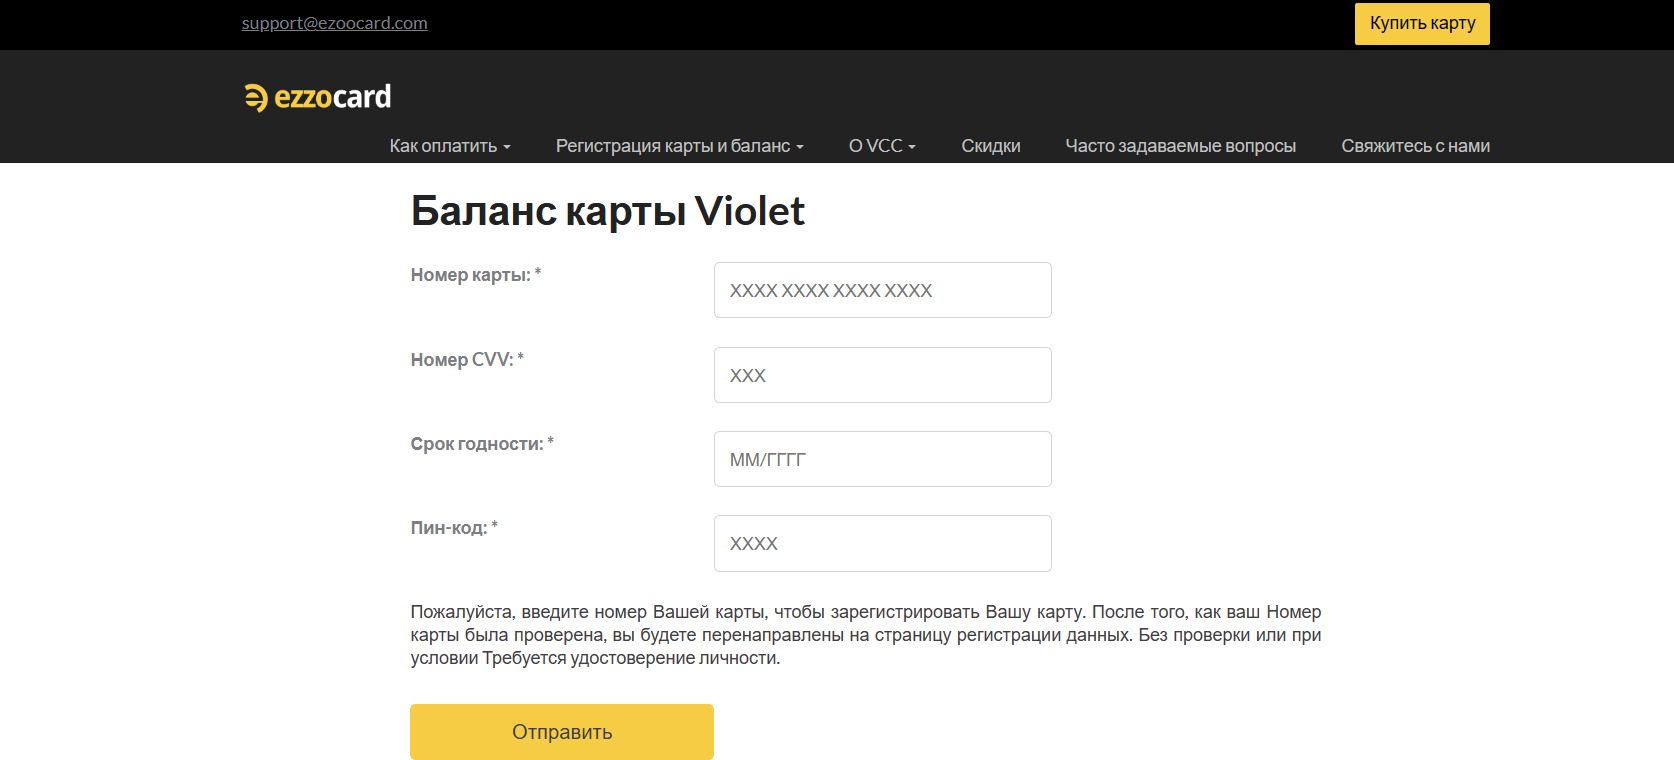
Task: Click the Номер карты label
Action: pyautogui.click(x=470, y=275)
